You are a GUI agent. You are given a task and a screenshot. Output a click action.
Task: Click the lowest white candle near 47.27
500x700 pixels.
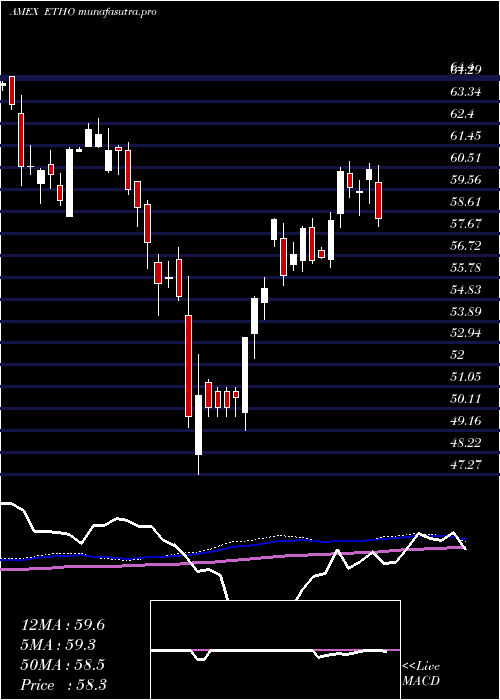click(198, 425)
